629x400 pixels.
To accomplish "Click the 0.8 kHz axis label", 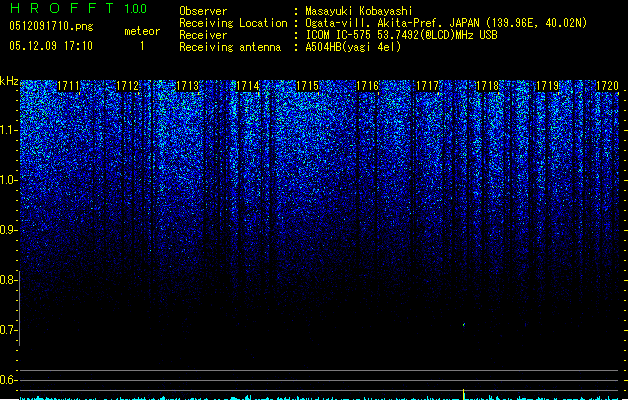I will pos(8,280).
